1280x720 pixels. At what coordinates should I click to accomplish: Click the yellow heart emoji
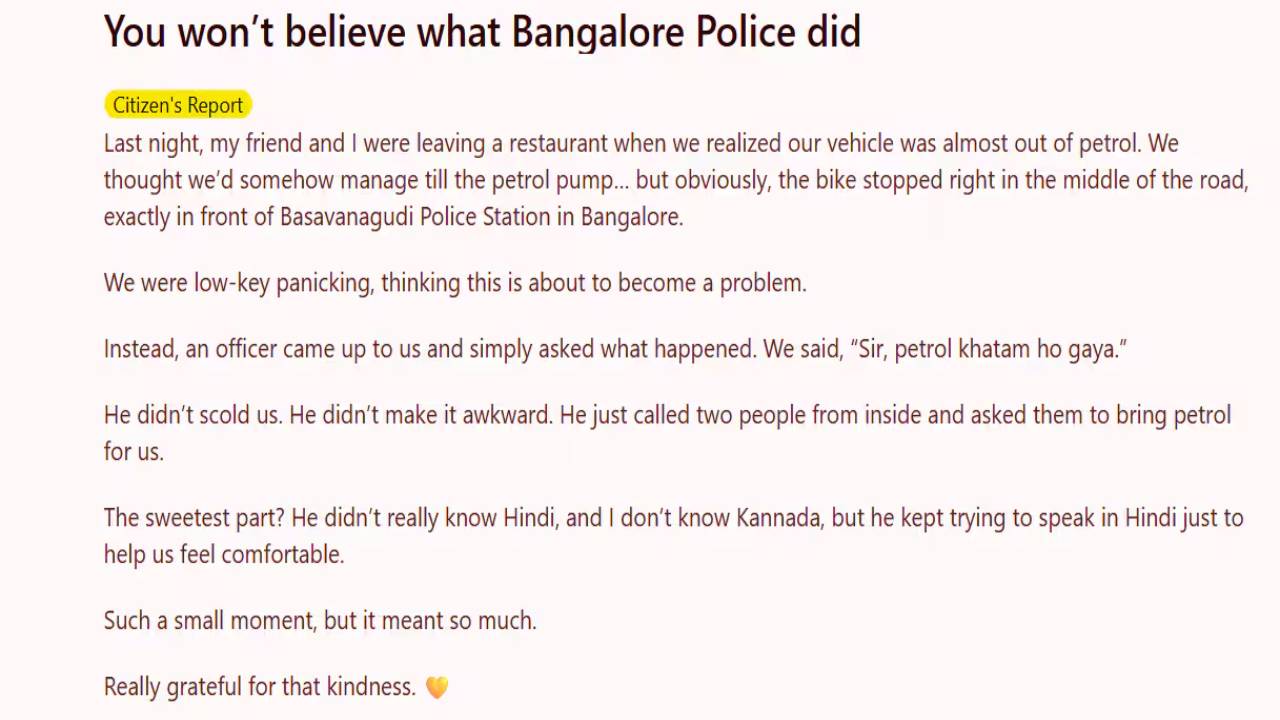tap(437, 687)
